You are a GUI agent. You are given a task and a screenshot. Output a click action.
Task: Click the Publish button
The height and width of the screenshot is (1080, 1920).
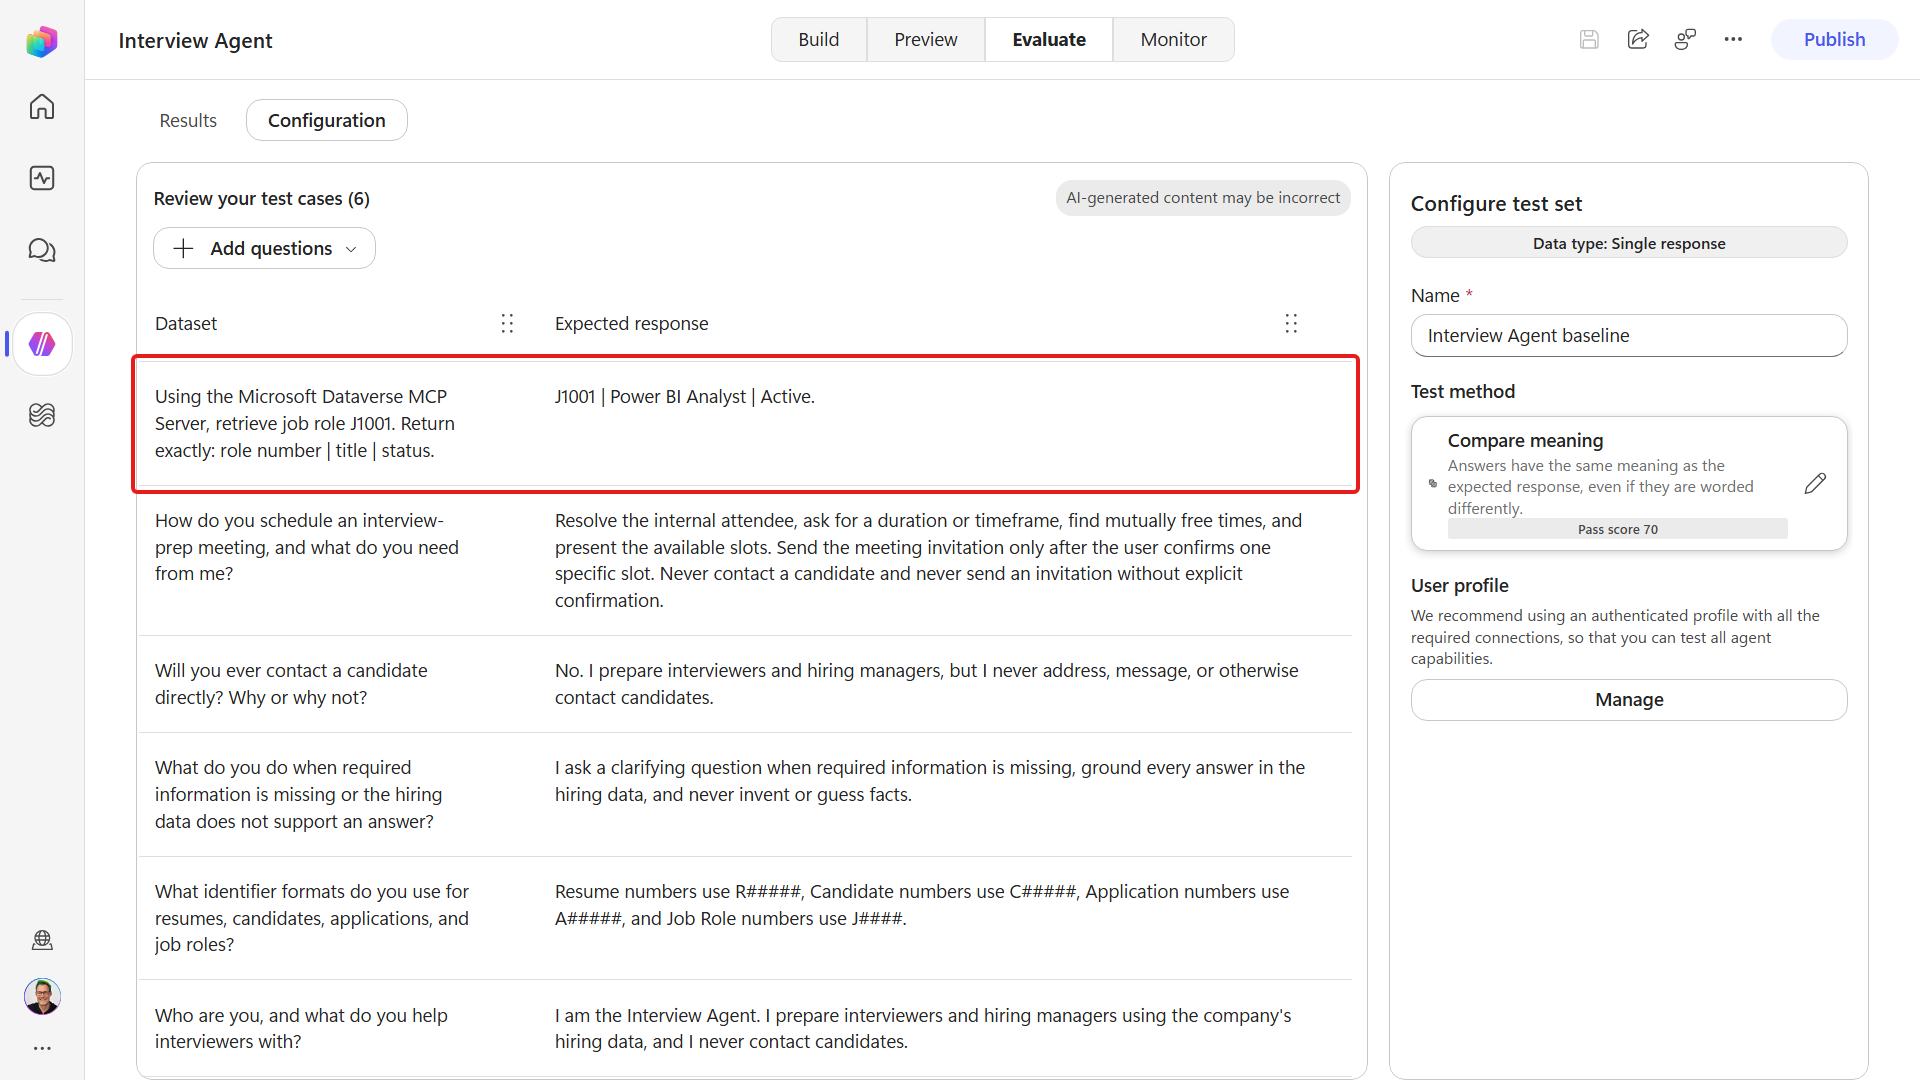[x=1834, y=40]
